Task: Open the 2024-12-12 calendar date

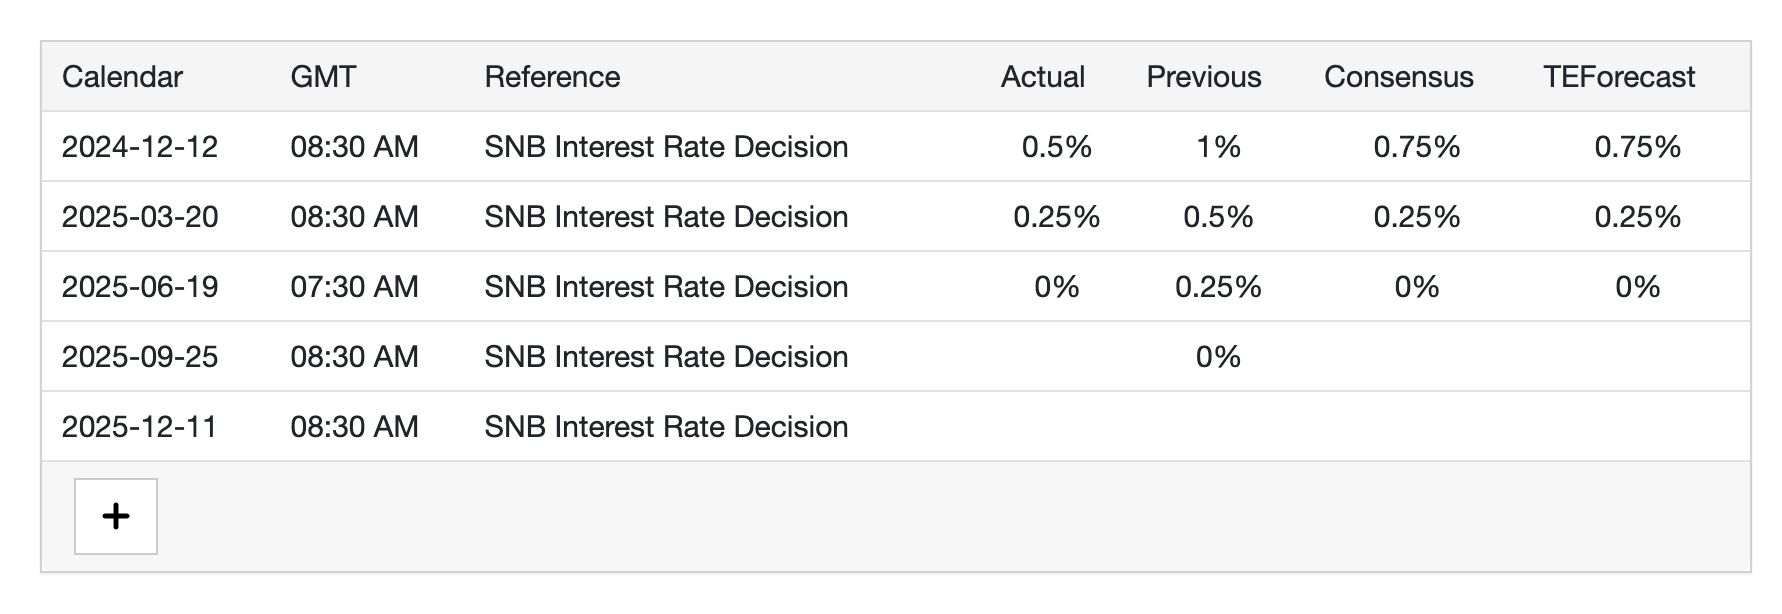Action: click(x=140, y=147)
